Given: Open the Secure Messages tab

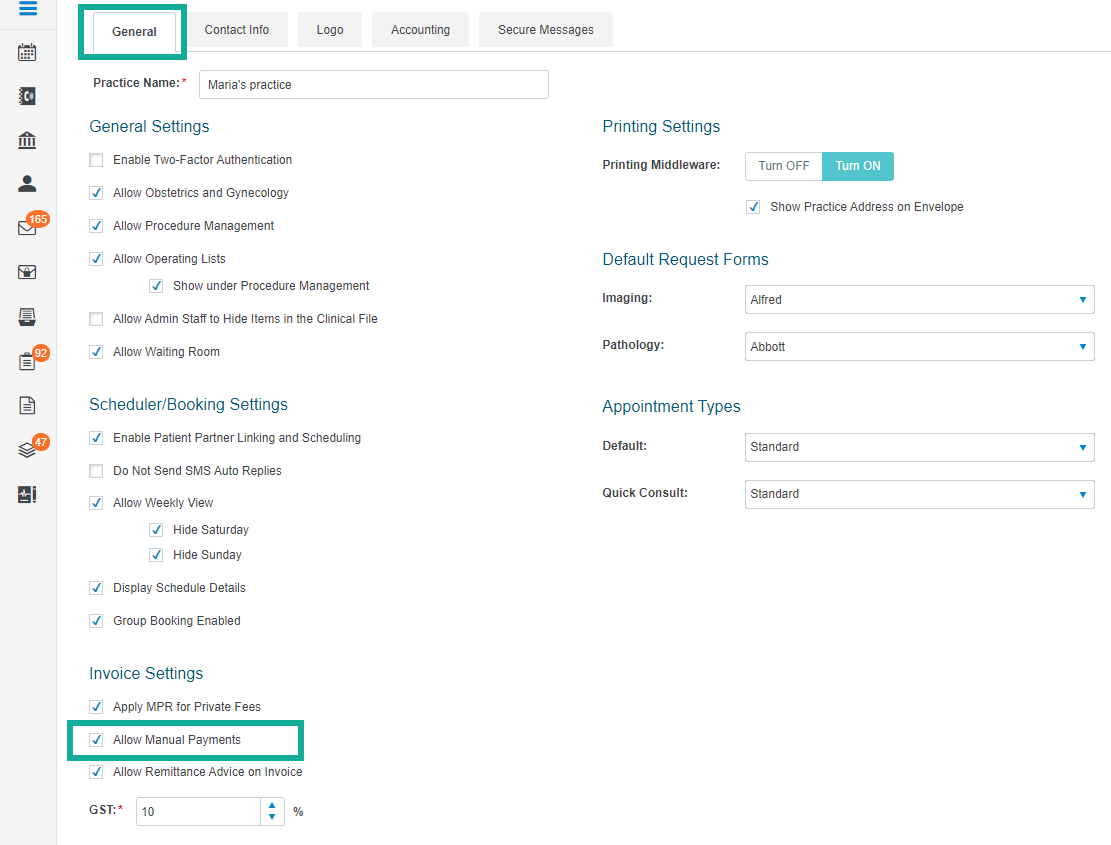Looking at the screenshot, I should click(x=546, y=30).
